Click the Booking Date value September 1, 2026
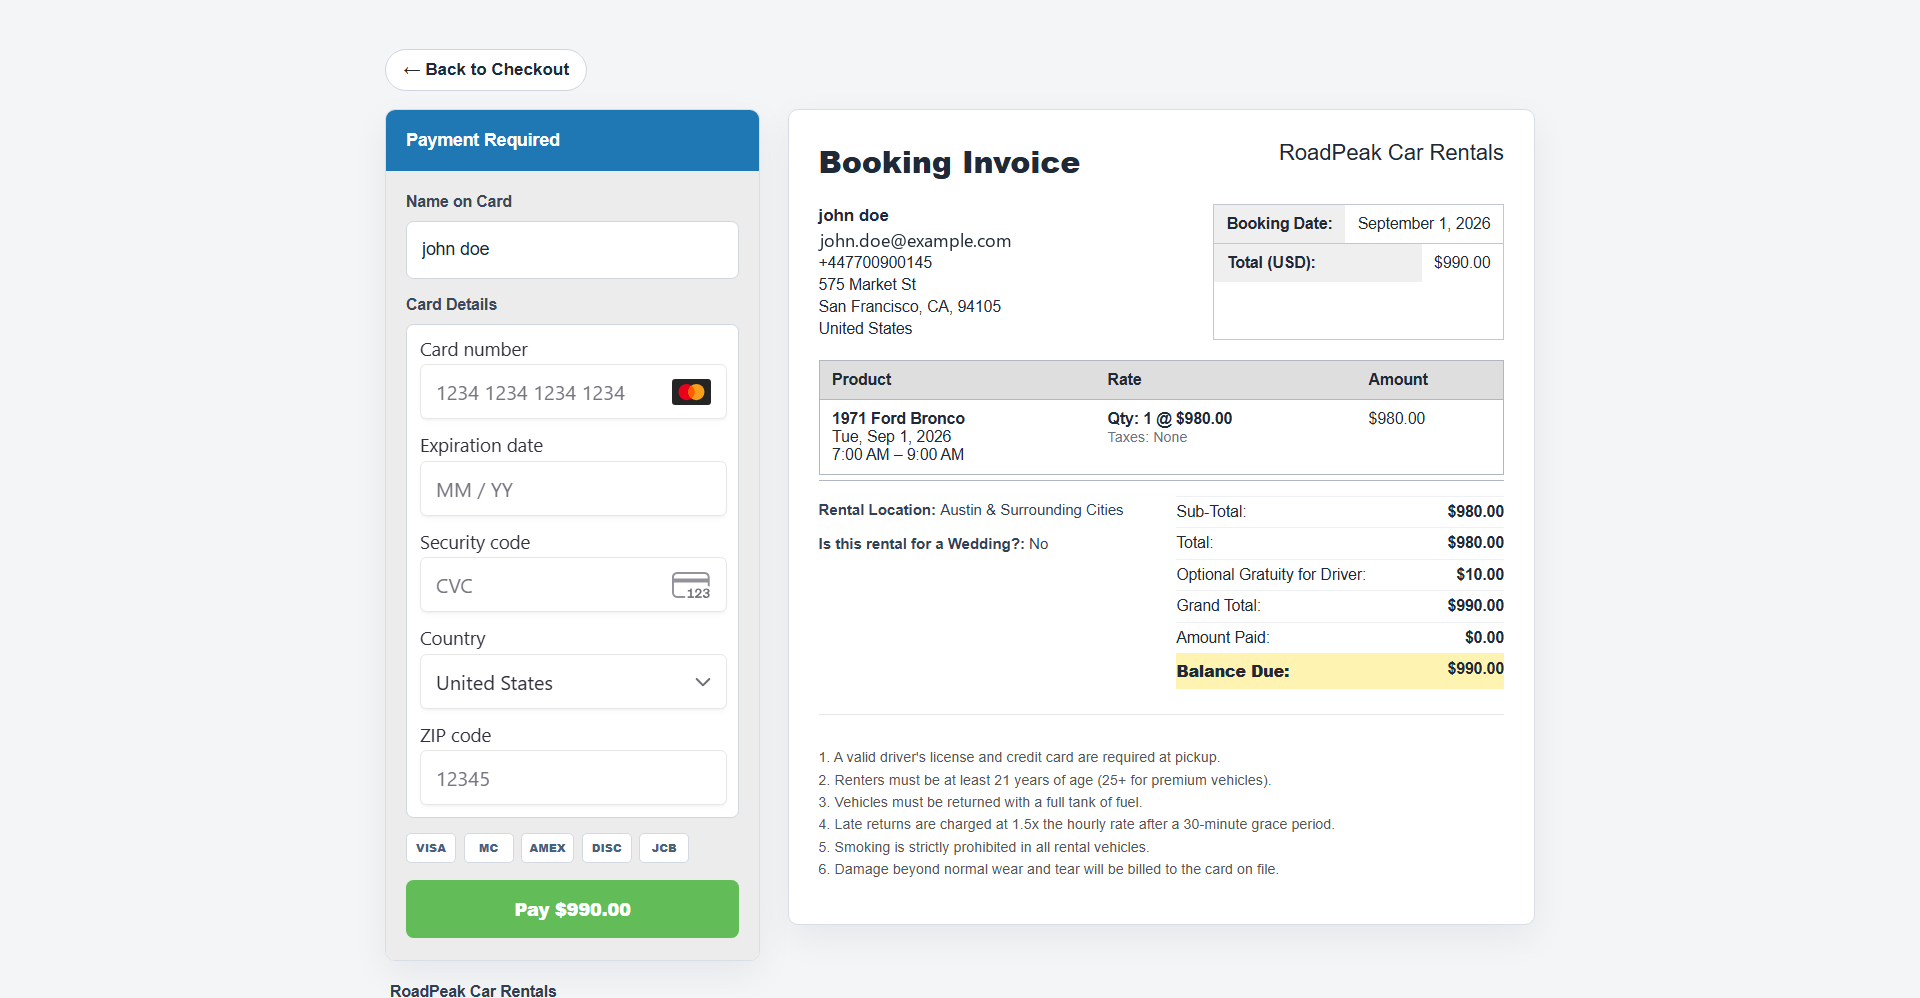Screen dimensions: 1920x998 click(1424, 224)
